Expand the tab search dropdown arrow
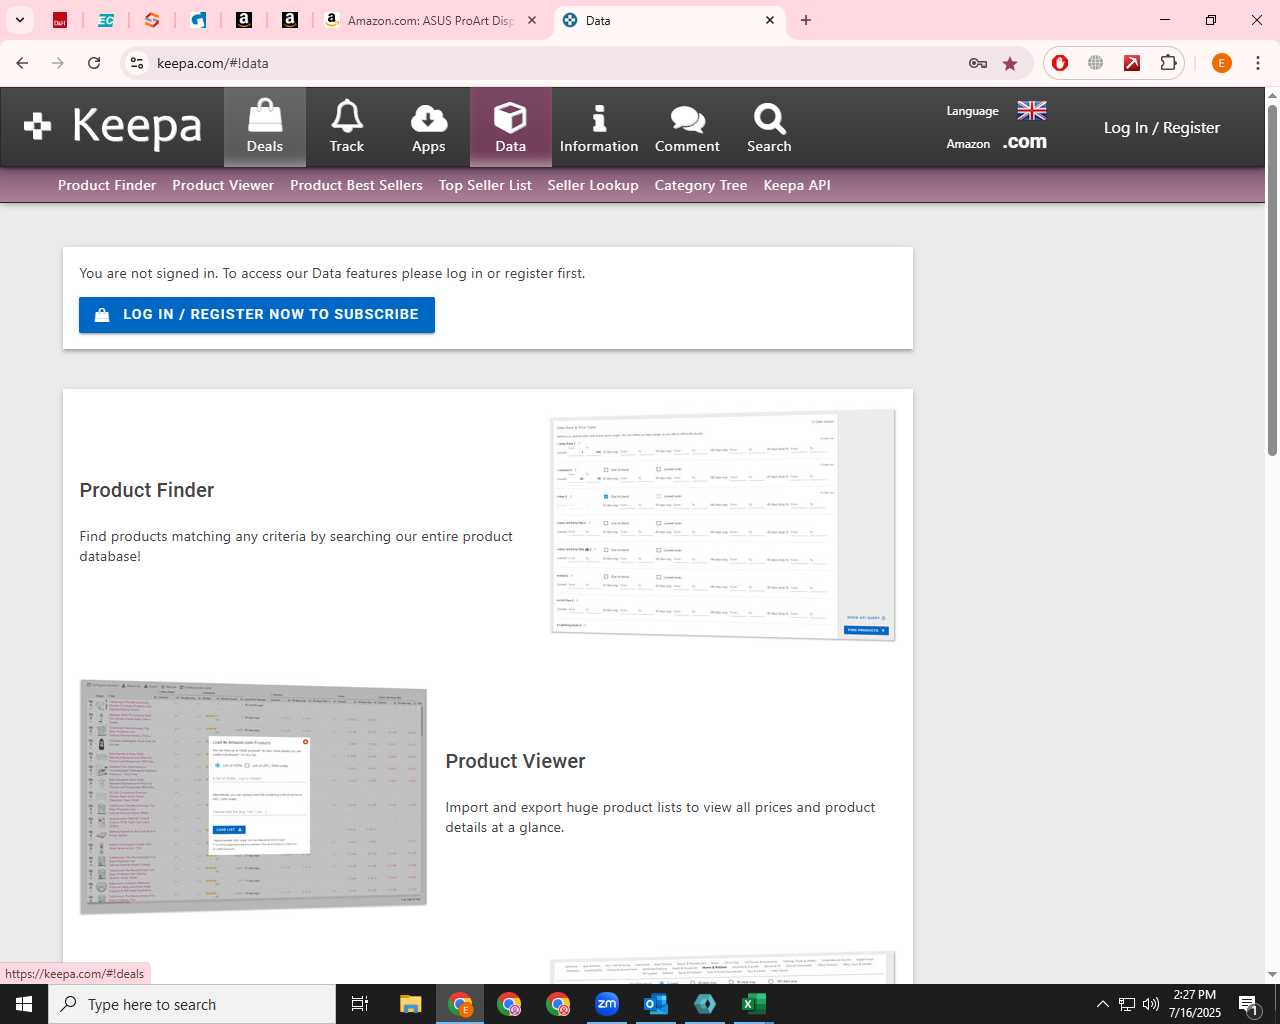 coord(20,20)
